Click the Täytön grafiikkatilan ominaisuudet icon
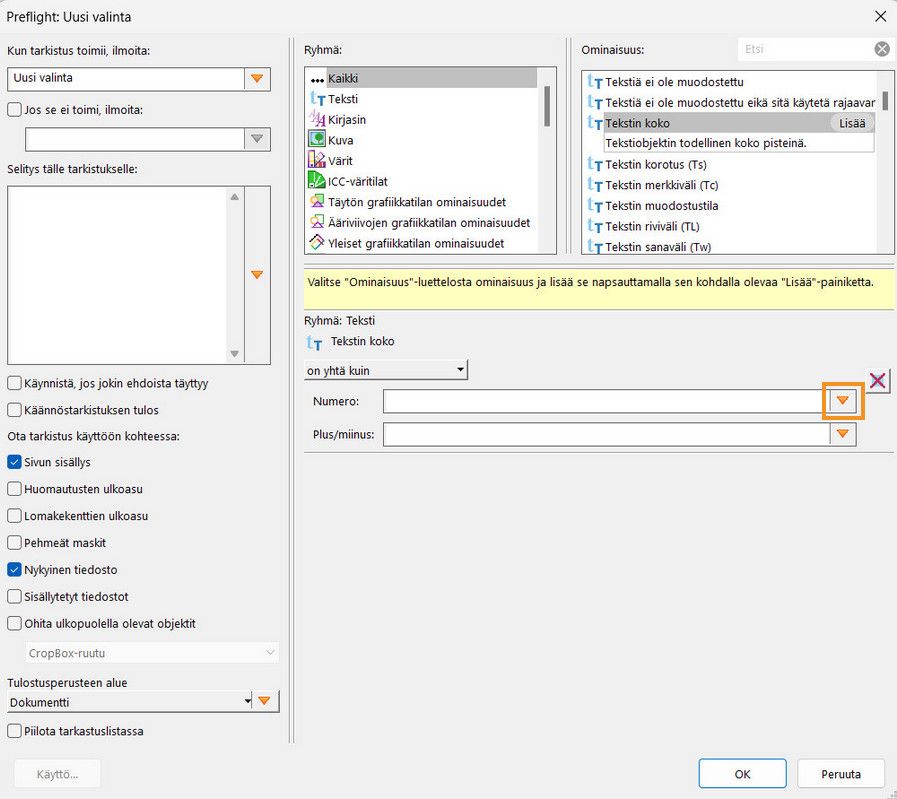The width and height of the screenshot is (897, 799). pyautogui.click(x=317, y=202)
